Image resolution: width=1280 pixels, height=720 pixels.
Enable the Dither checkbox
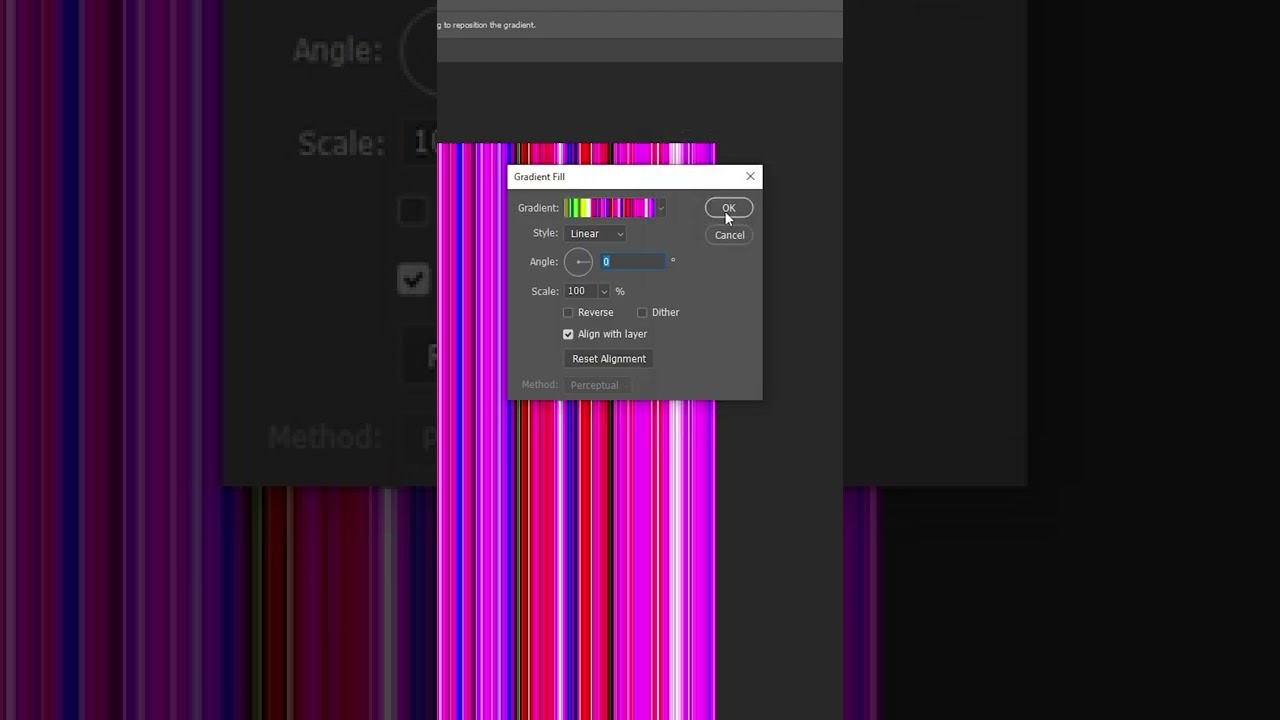coord(642,312)
